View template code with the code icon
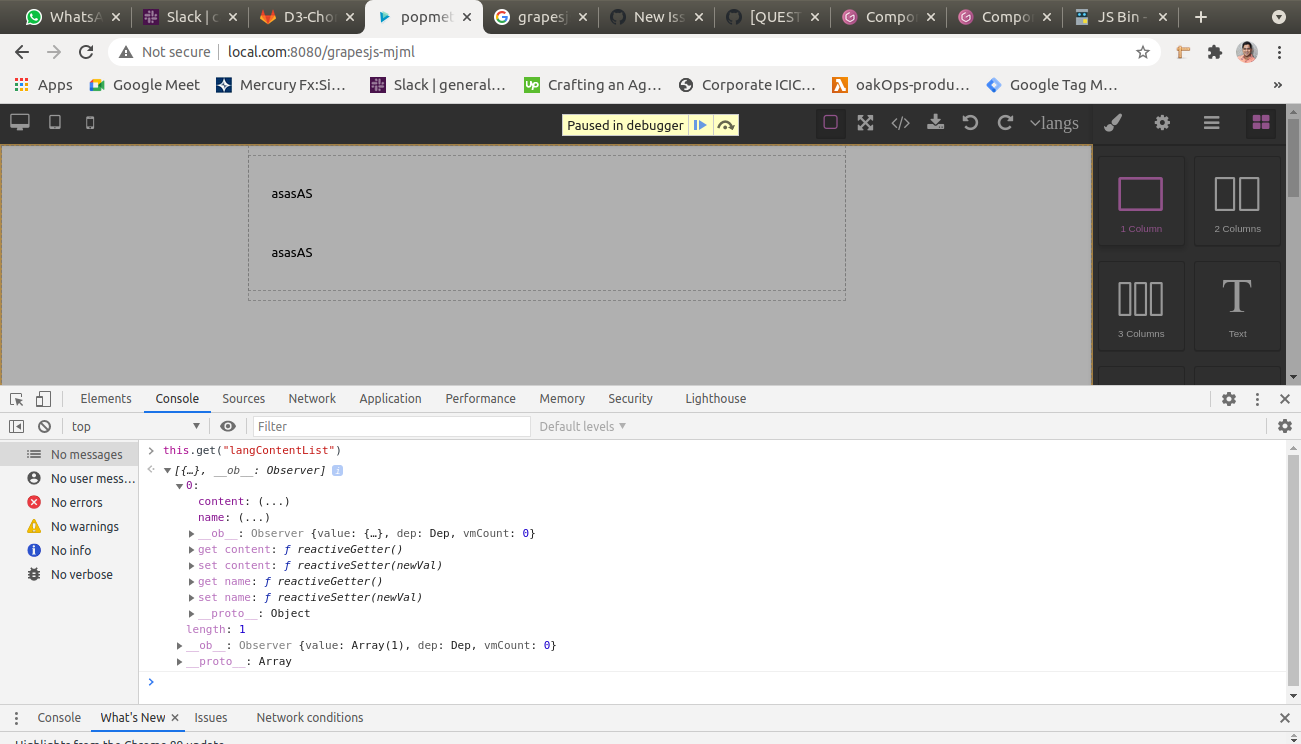 (899, 122)
